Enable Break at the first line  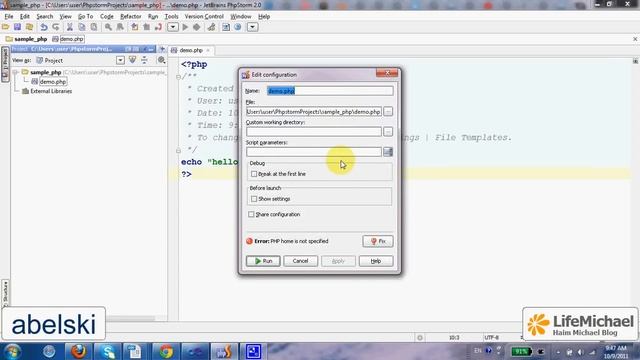click(254, 174)
